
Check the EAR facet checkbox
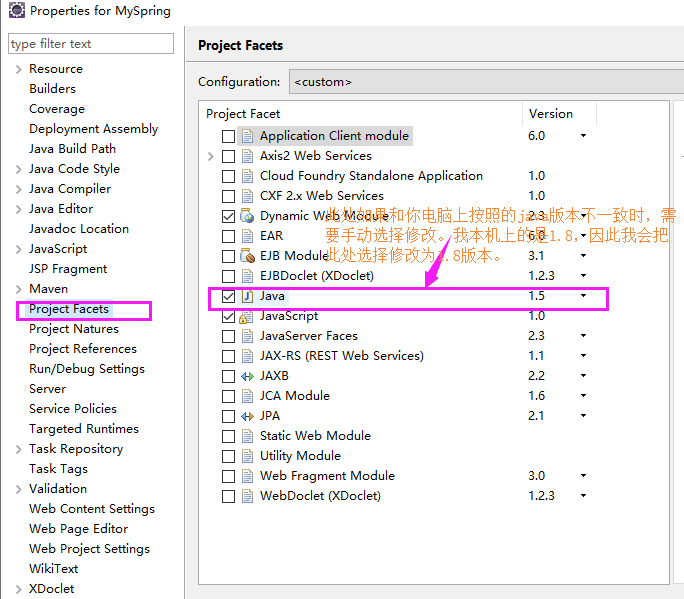coord(228,236)
